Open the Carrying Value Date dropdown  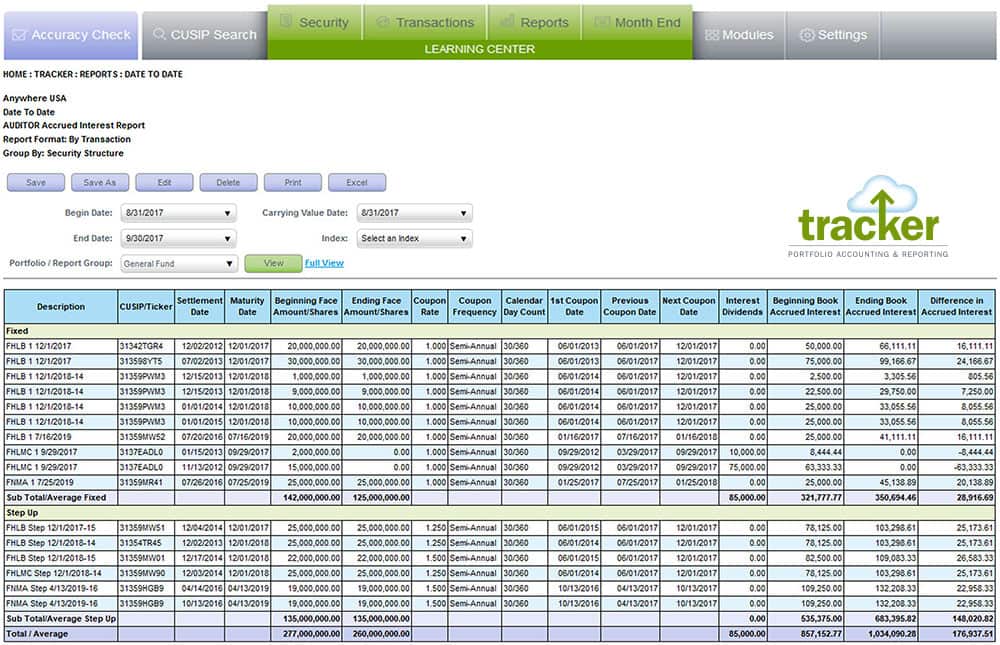[414, 213]
